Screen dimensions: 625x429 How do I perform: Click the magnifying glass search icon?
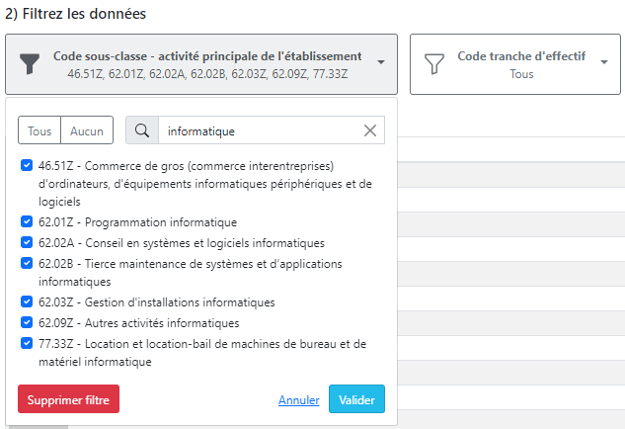pyautogui.click(x=142, y=130)
